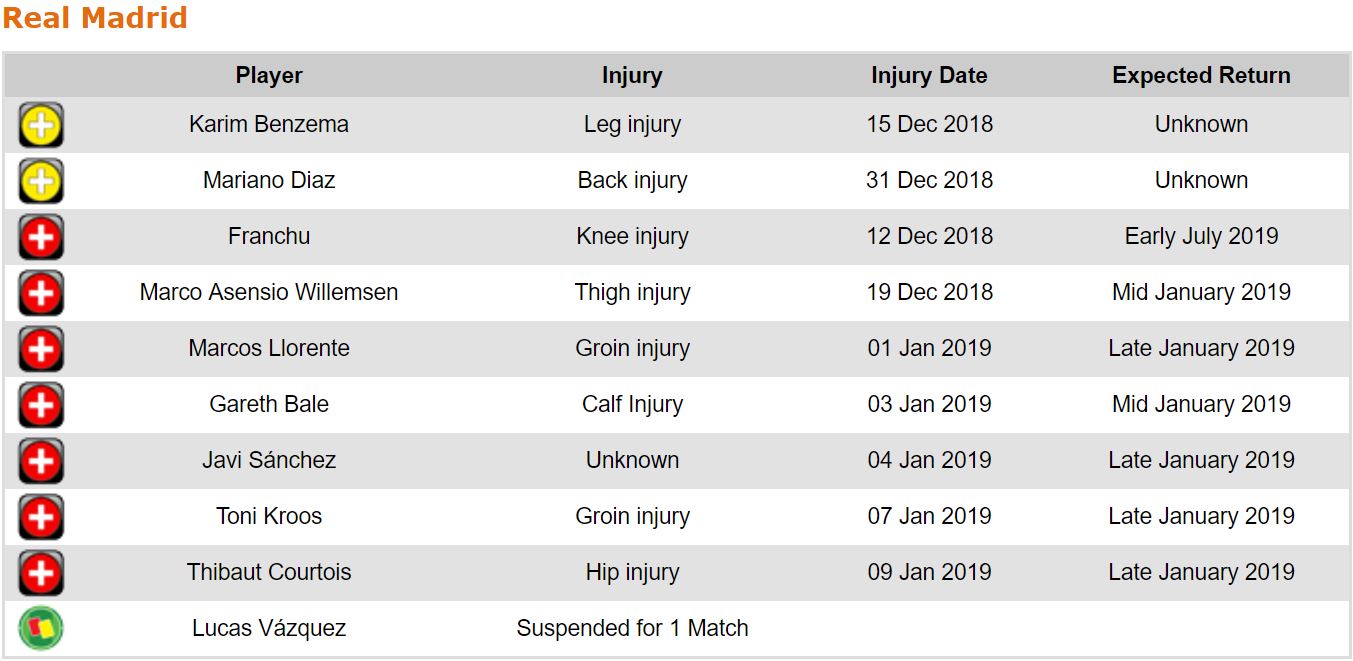Select the player name Gareth Bale
The height and width of the screenshot is (661, 1353).
(x=269, y=405)
